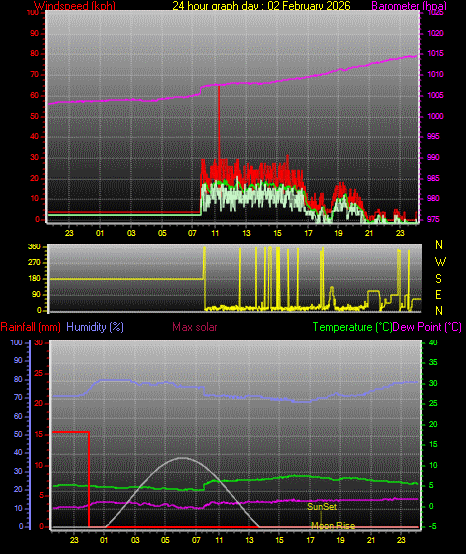The height and width of the screenshot is (554, 466).
Task: Click the 360 wind direction axis value
Action: point(34,247)
